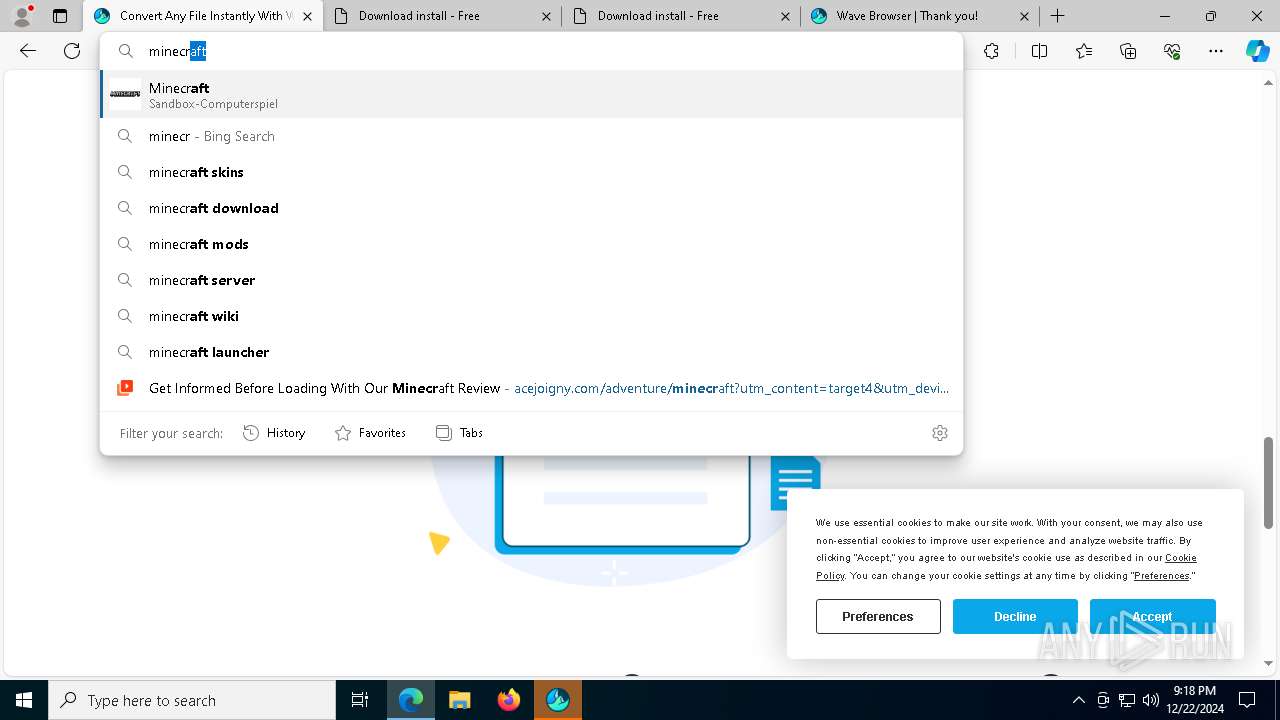This screenshot has width=1280, height=720.
Task: Pick the minecraft server suggestion
Action: [531, 280]
